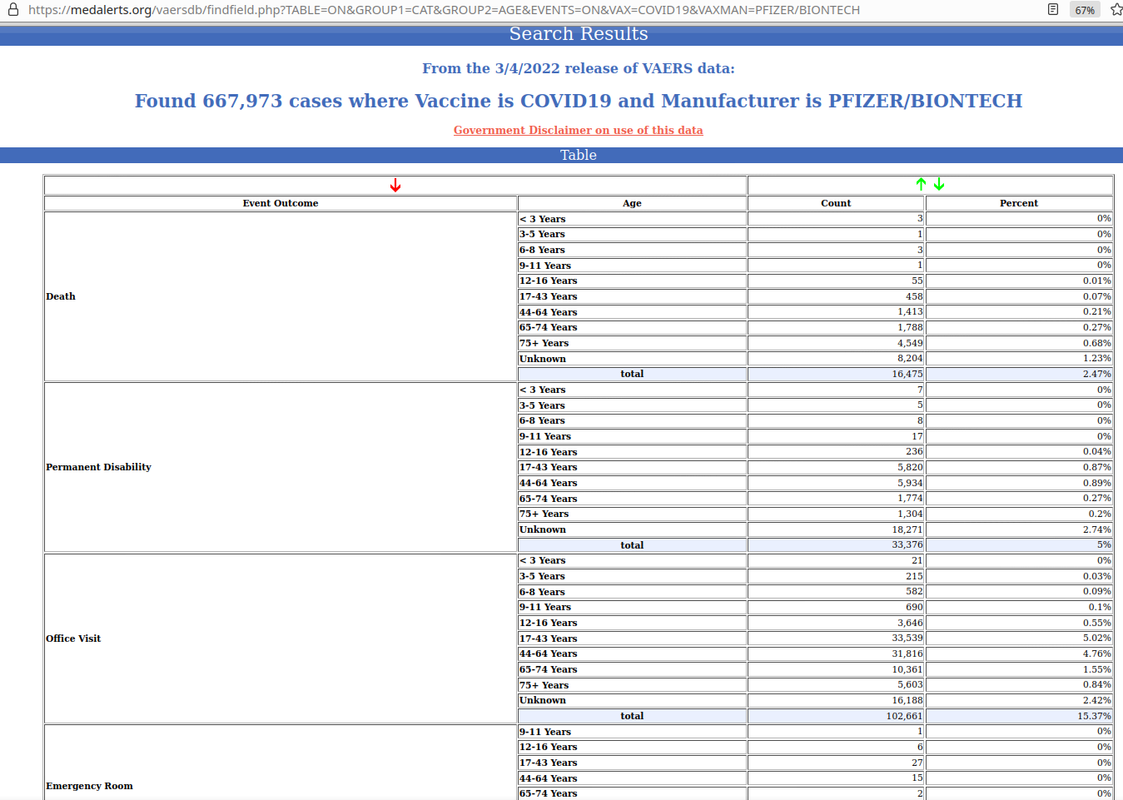
Task: Click 'Found 667,973 cases' heading
Action: [x=578, y=101]
